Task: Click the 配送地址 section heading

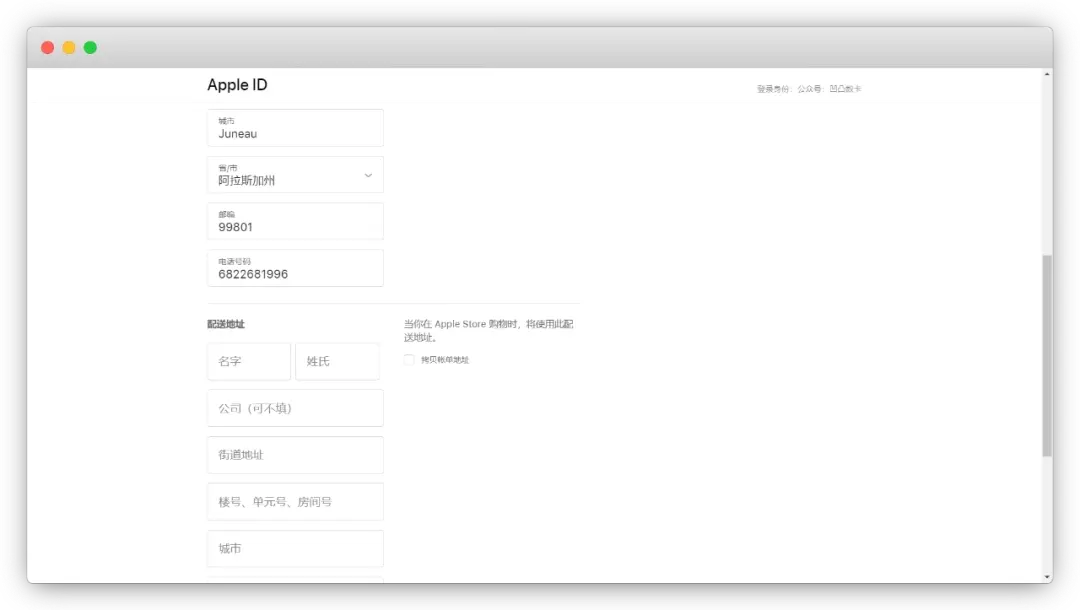Action: pos(226,324)
